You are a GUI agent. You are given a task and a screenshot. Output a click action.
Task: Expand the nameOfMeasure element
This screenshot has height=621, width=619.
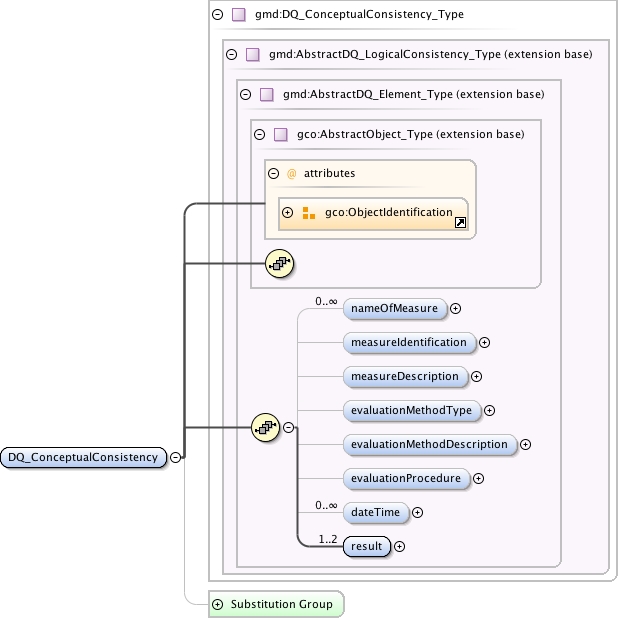tap(455, 309)
